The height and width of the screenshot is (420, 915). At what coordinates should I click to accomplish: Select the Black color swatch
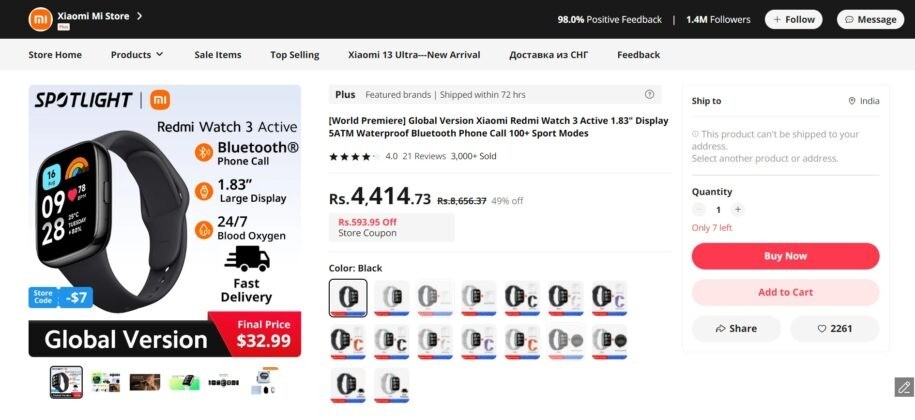pyautogui.click(x=348, y=298)
